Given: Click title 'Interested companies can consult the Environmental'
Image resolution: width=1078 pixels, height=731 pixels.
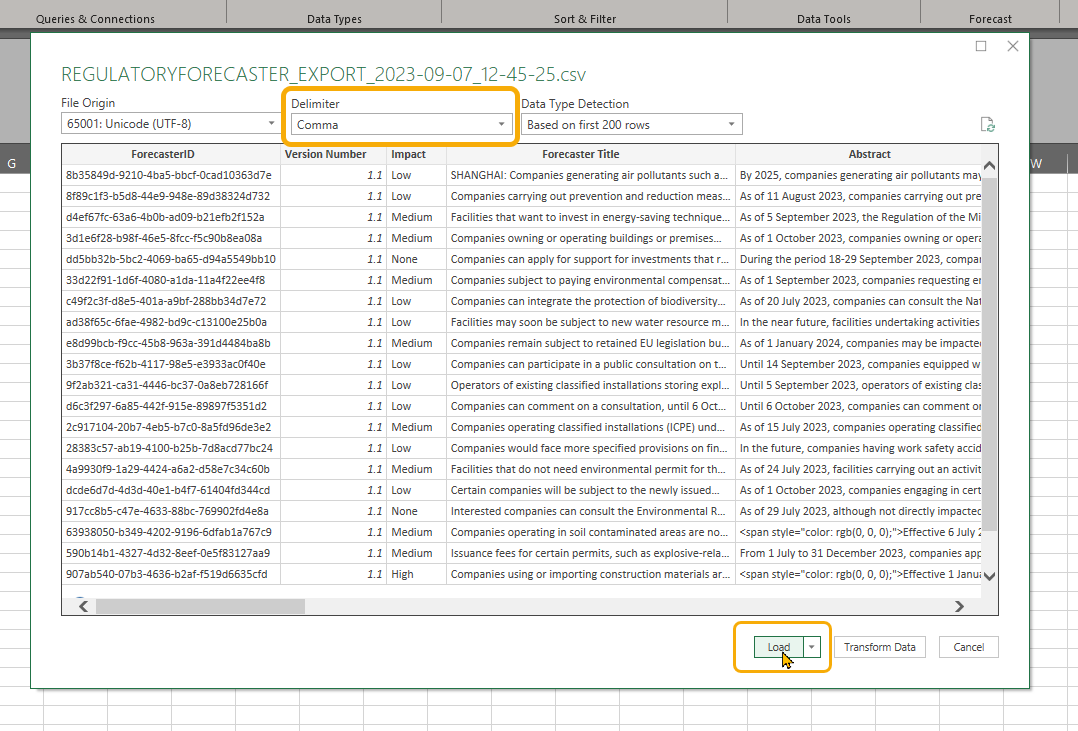Looking at the screenshot, I should point(591,511).
